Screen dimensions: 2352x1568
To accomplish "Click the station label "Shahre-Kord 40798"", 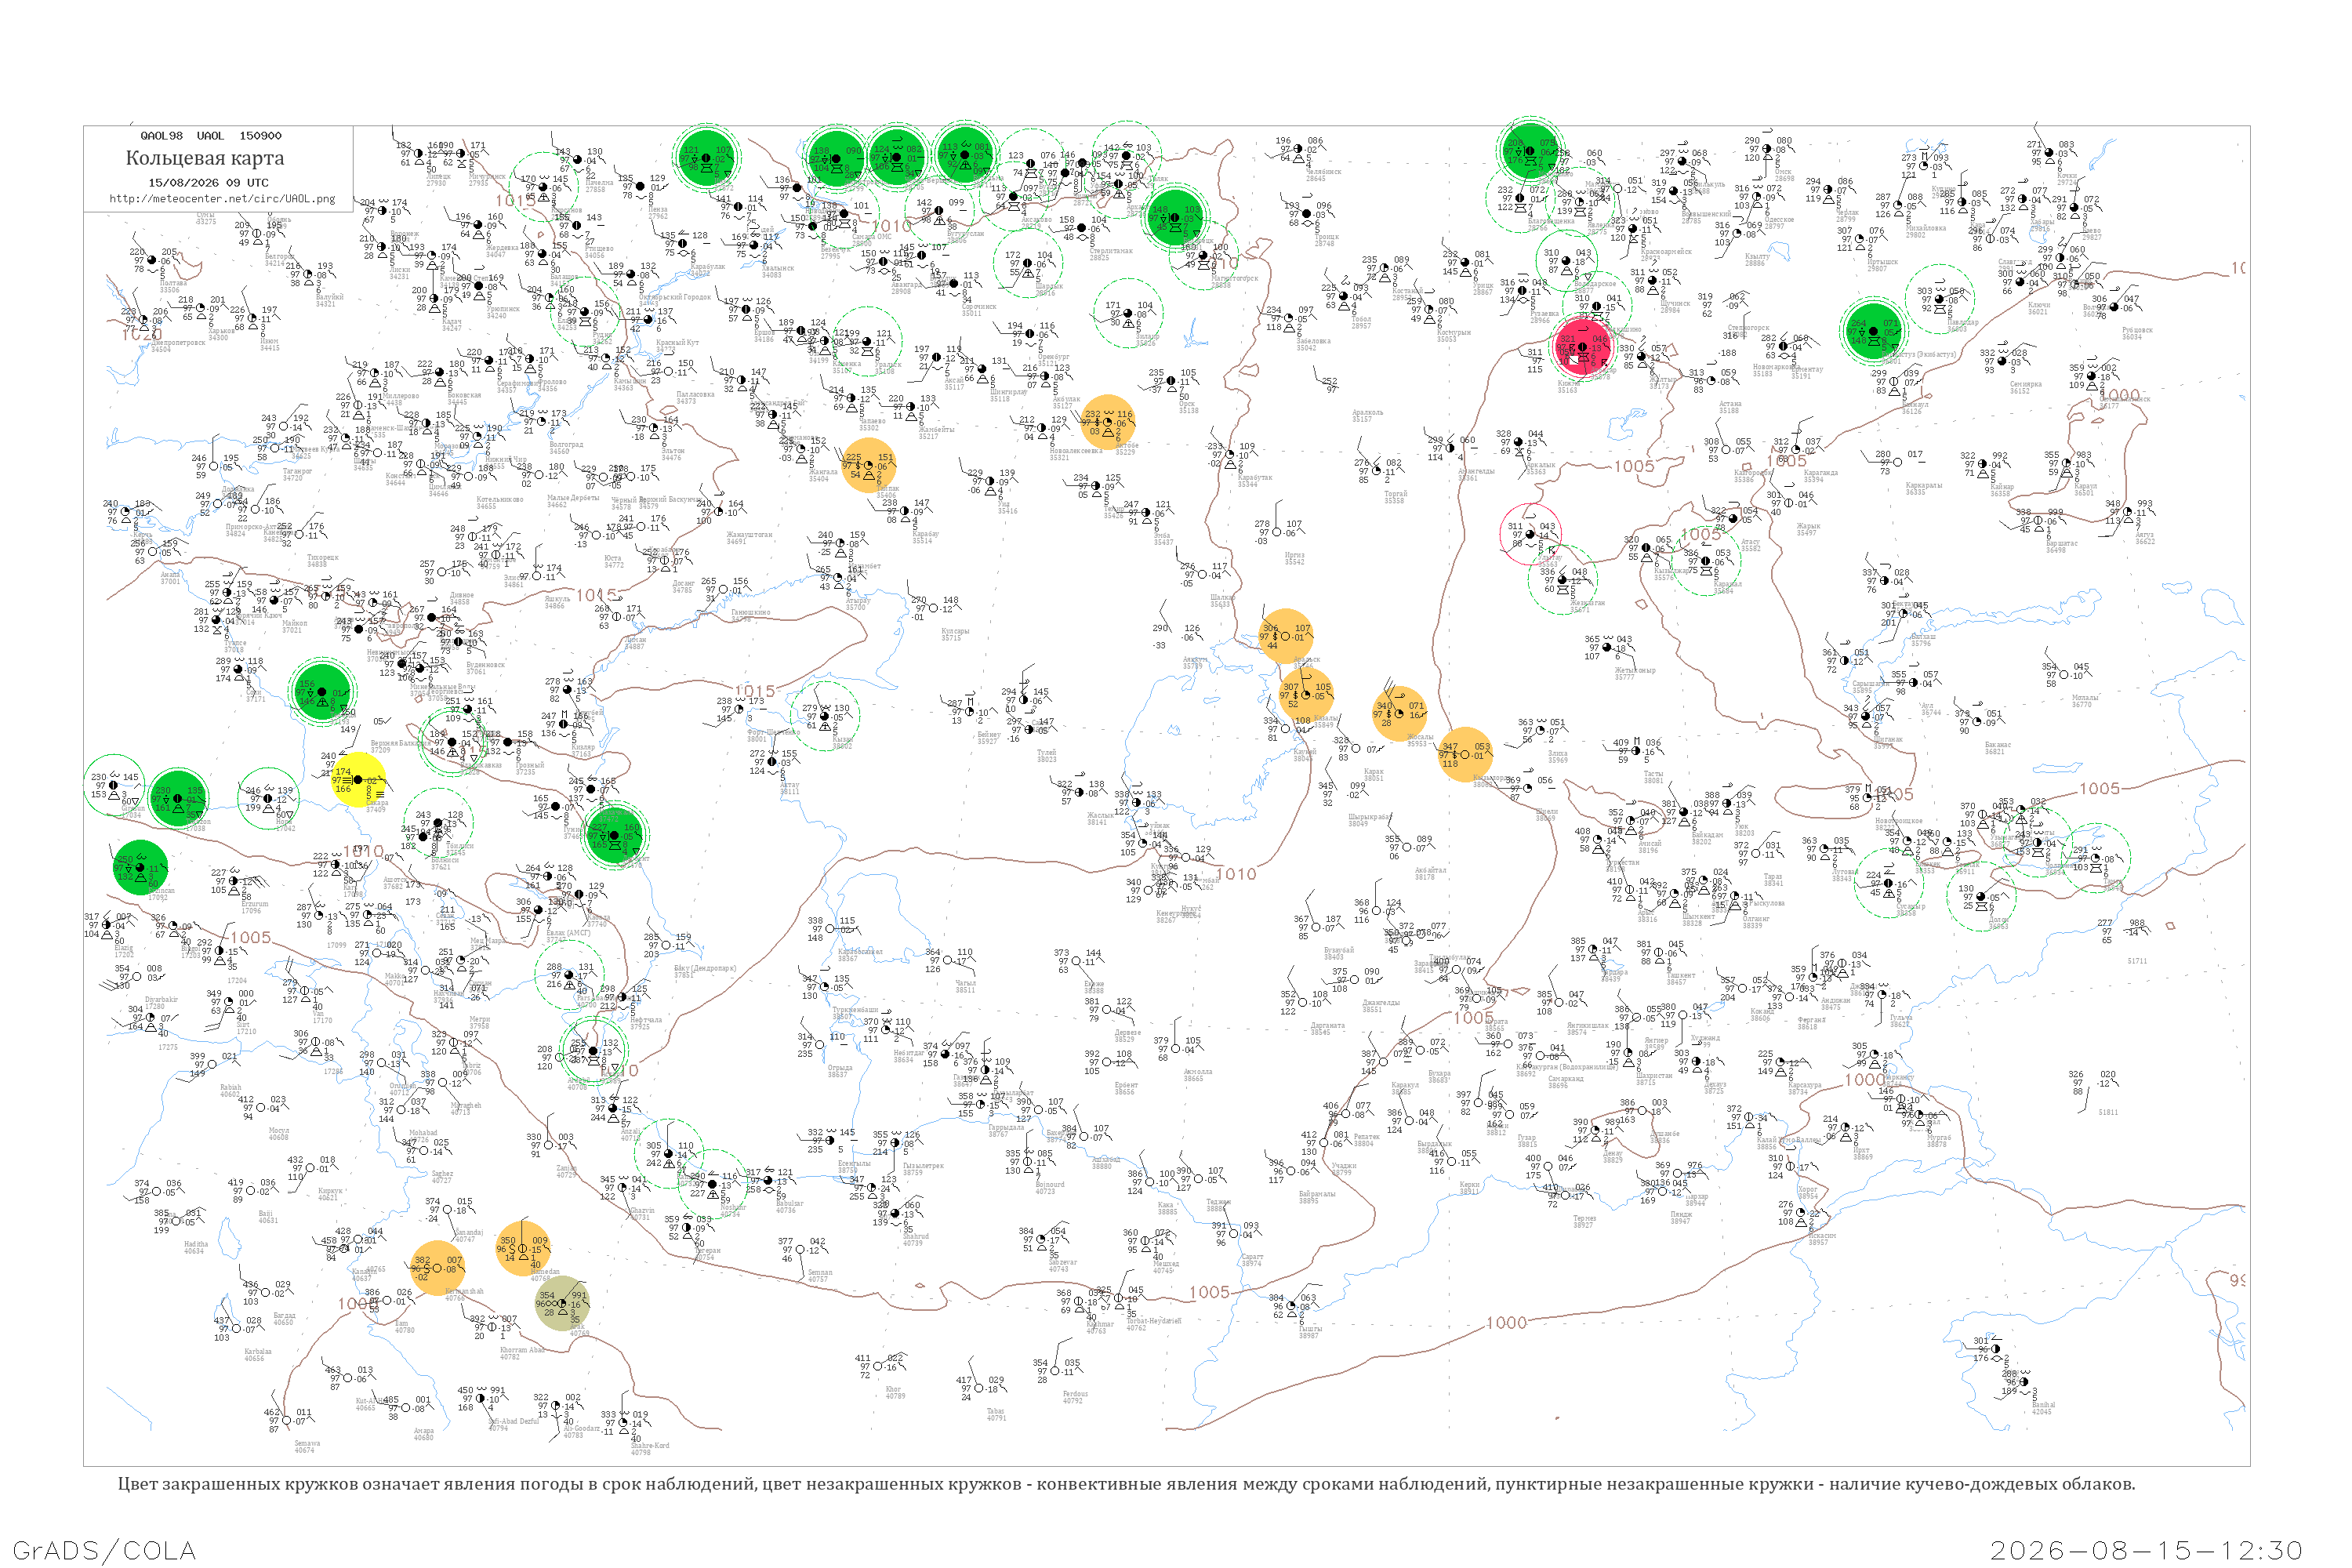I will tap(650, 1448).
